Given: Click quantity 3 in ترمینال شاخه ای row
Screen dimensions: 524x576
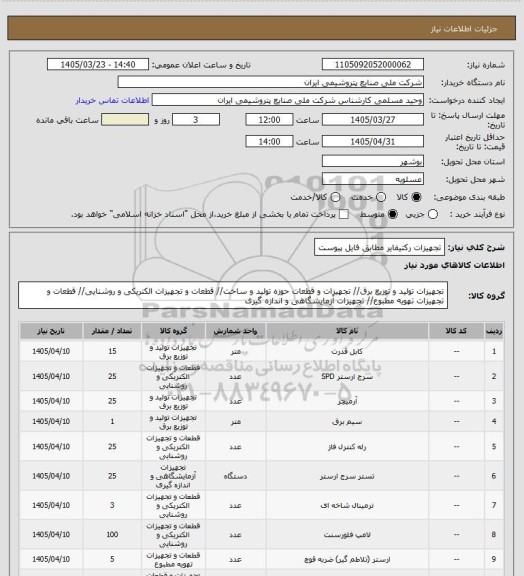Looking at the screenshot, I should pyautogui.click(x=112, y=505).
